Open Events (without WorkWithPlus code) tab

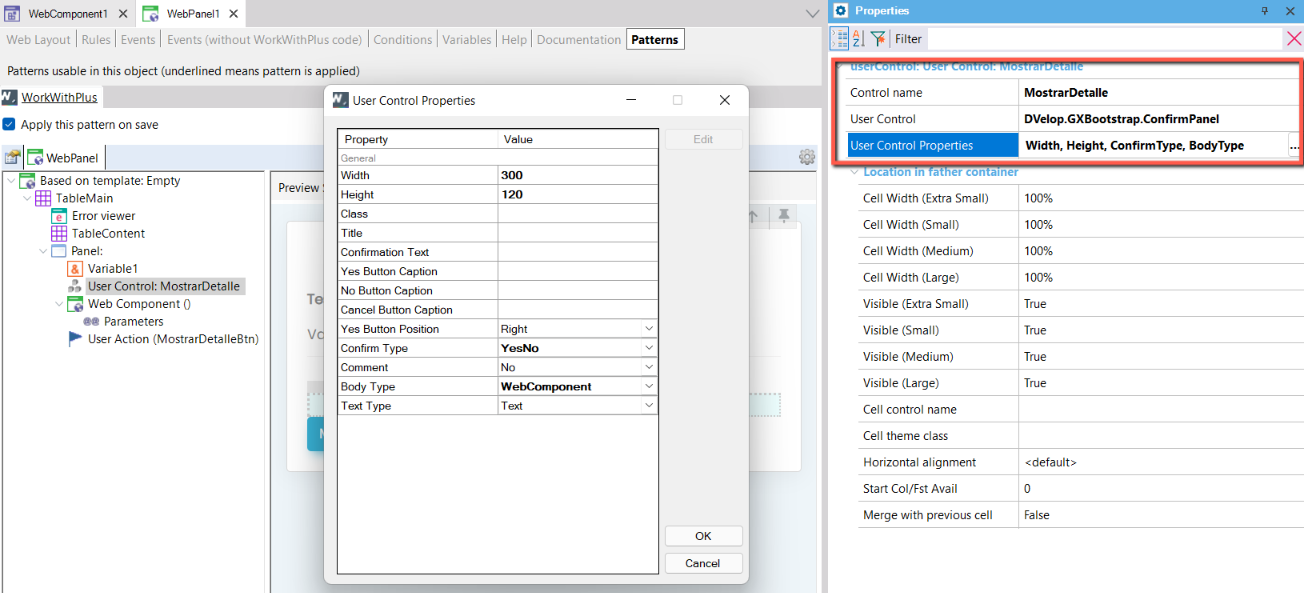pyautogui.click(x=264, y=40)
